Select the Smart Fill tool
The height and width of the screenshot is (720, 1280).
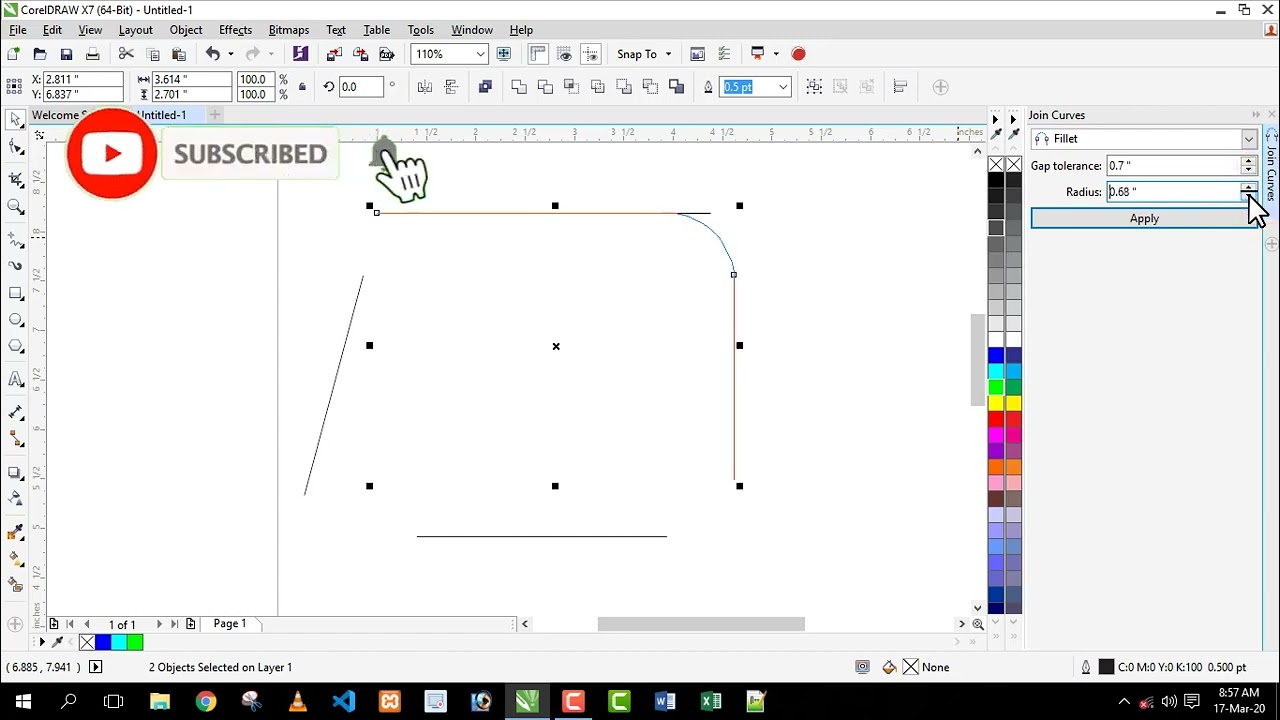[16, 585]
